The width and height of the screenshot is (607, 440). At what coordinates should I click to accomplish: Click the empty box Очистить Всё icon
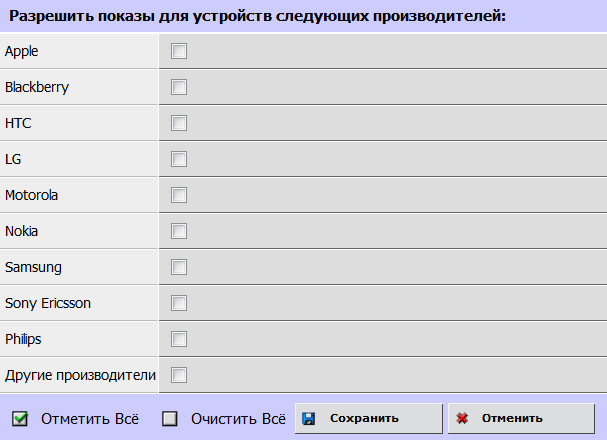170,419
